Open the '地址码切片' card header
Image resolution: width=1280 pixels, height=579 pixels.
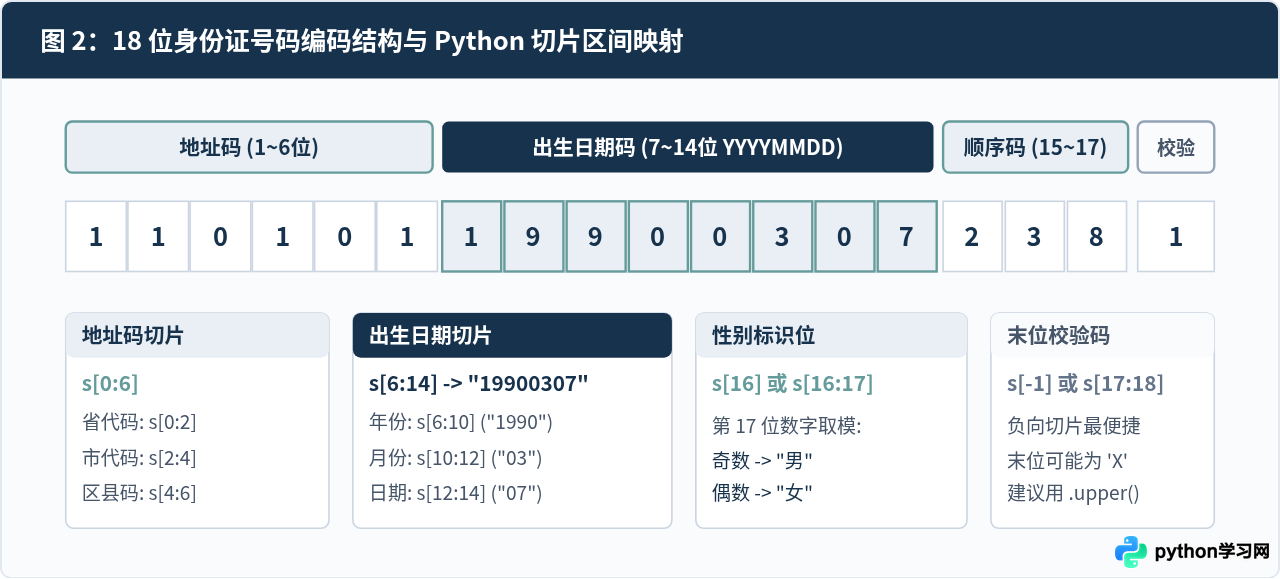point(197,335)
